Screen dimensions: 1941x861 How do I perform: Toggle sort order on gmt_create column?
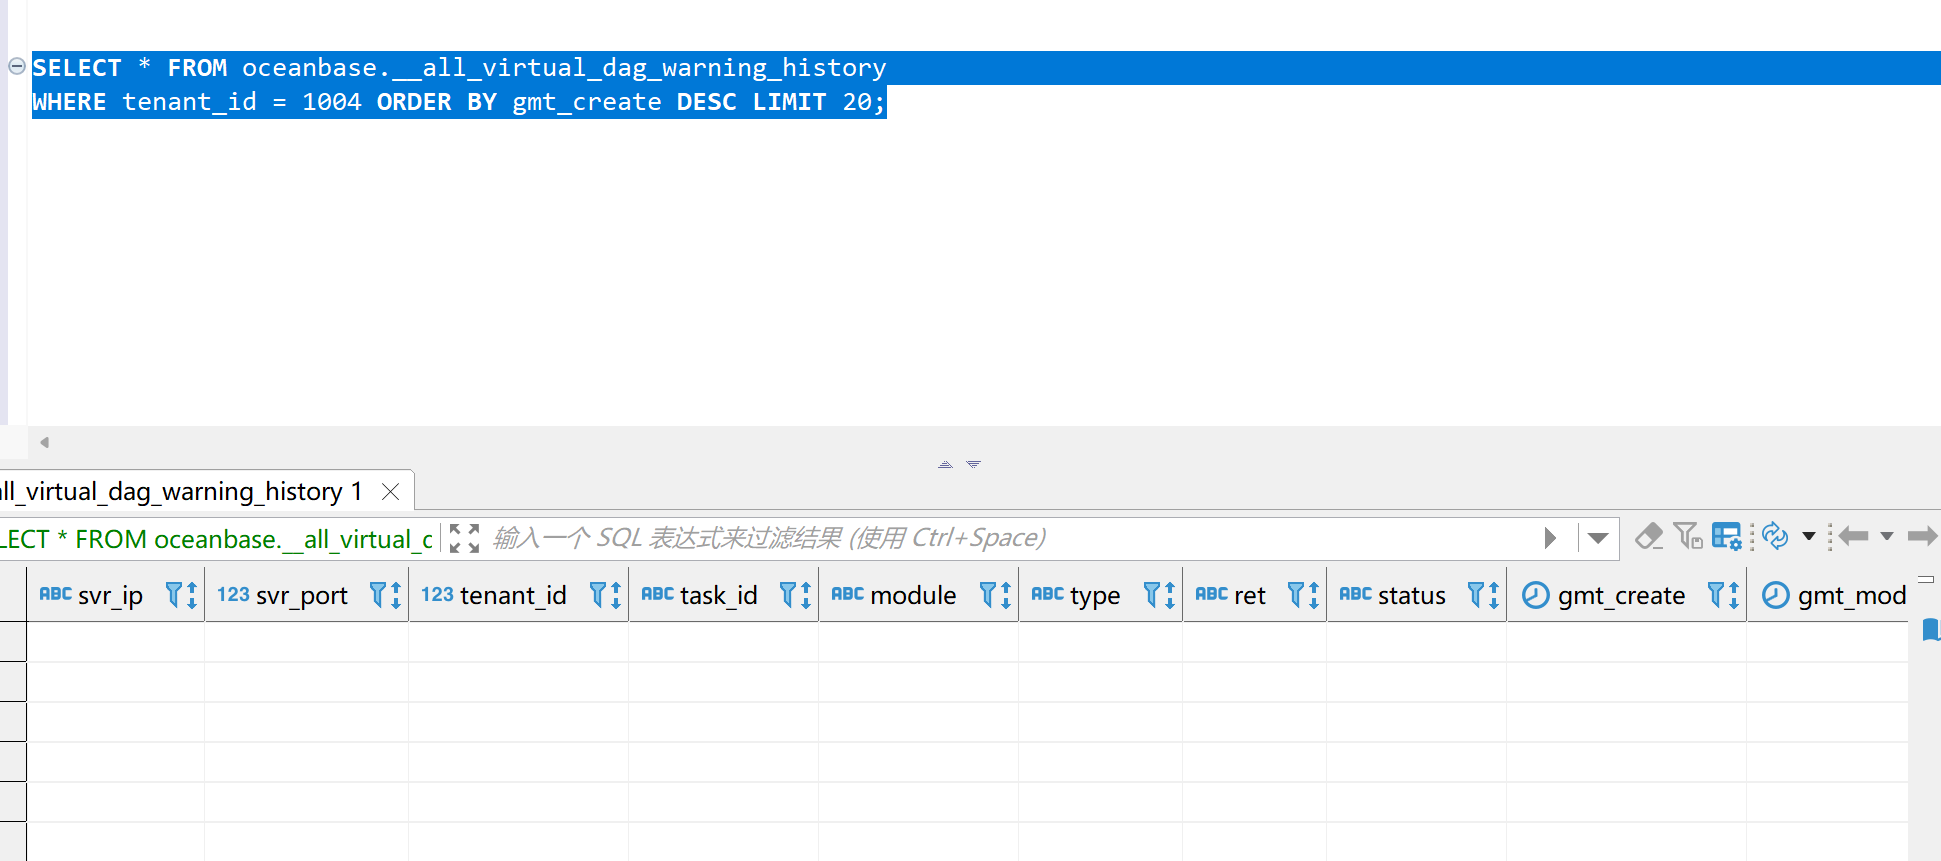pos(1734,595)
